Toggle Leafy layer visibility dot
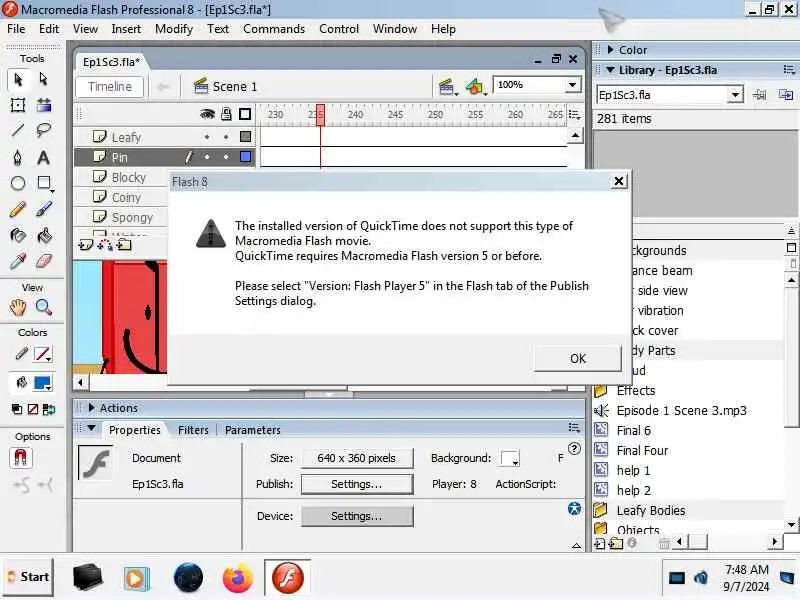 pos(207,137)
